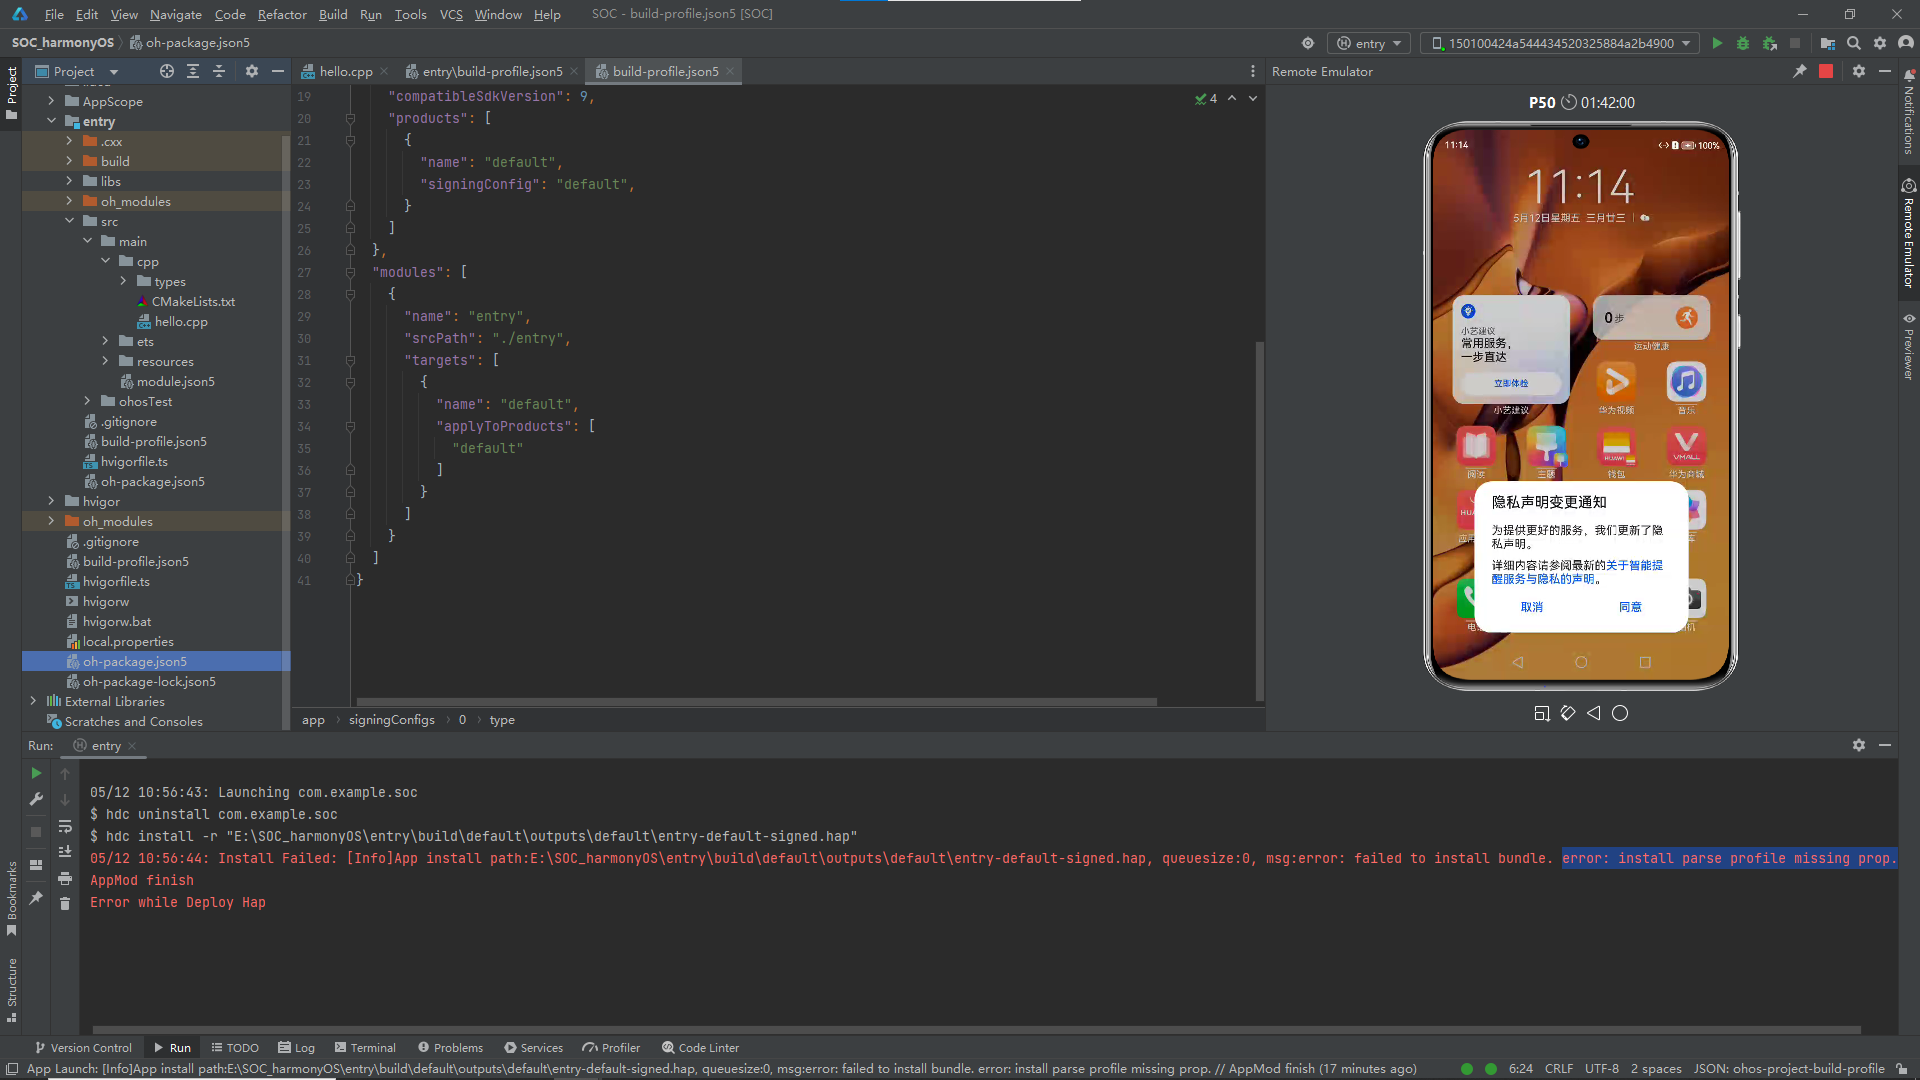1920x1080 pixels.
Task: Pin the Remote Emulator window
Action: 1800,71
